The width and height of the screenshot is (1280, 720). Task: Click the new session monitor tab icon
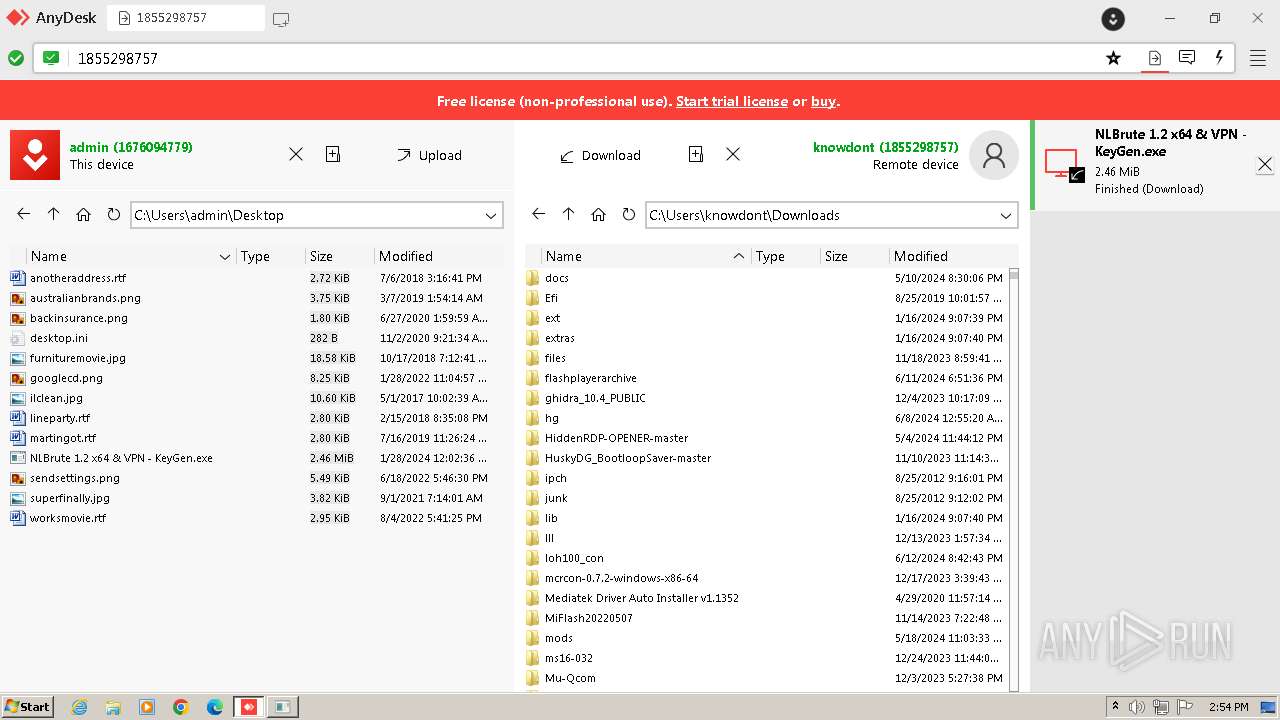(x=281, y=18)
